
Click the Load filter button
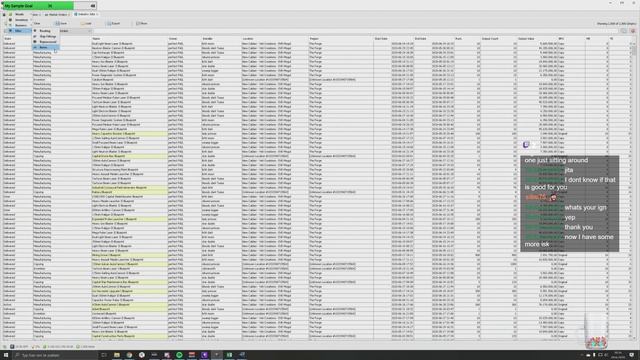point(86,24)
